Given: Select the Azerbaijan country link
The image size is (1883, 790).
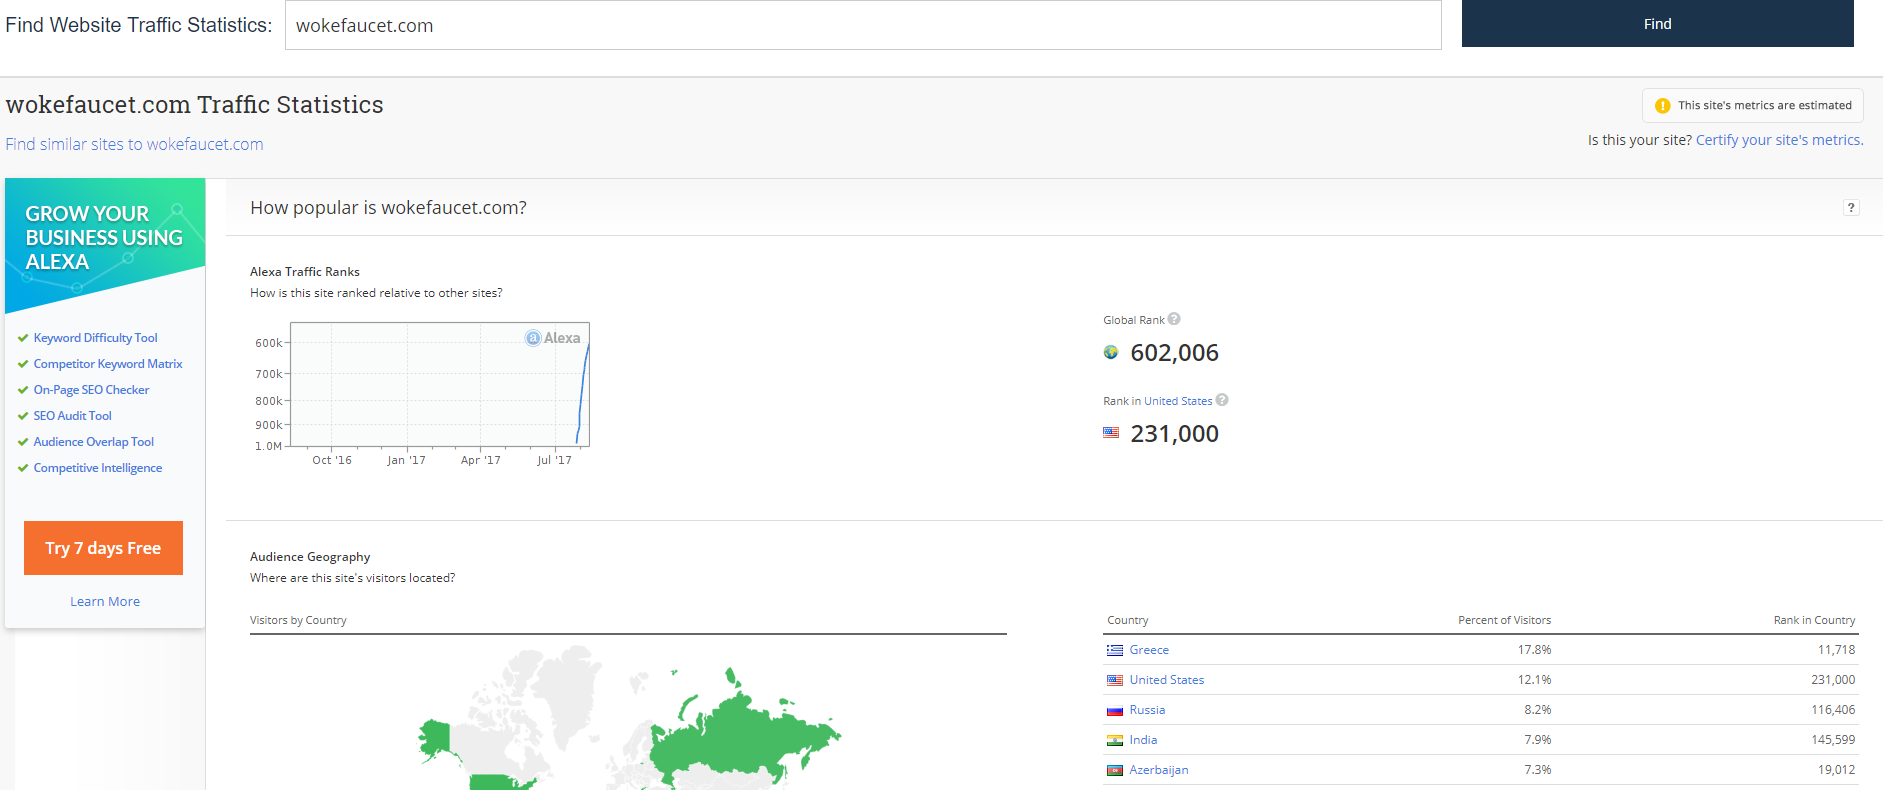Looking at the screenshot, I should click(x=1159, y=770).
